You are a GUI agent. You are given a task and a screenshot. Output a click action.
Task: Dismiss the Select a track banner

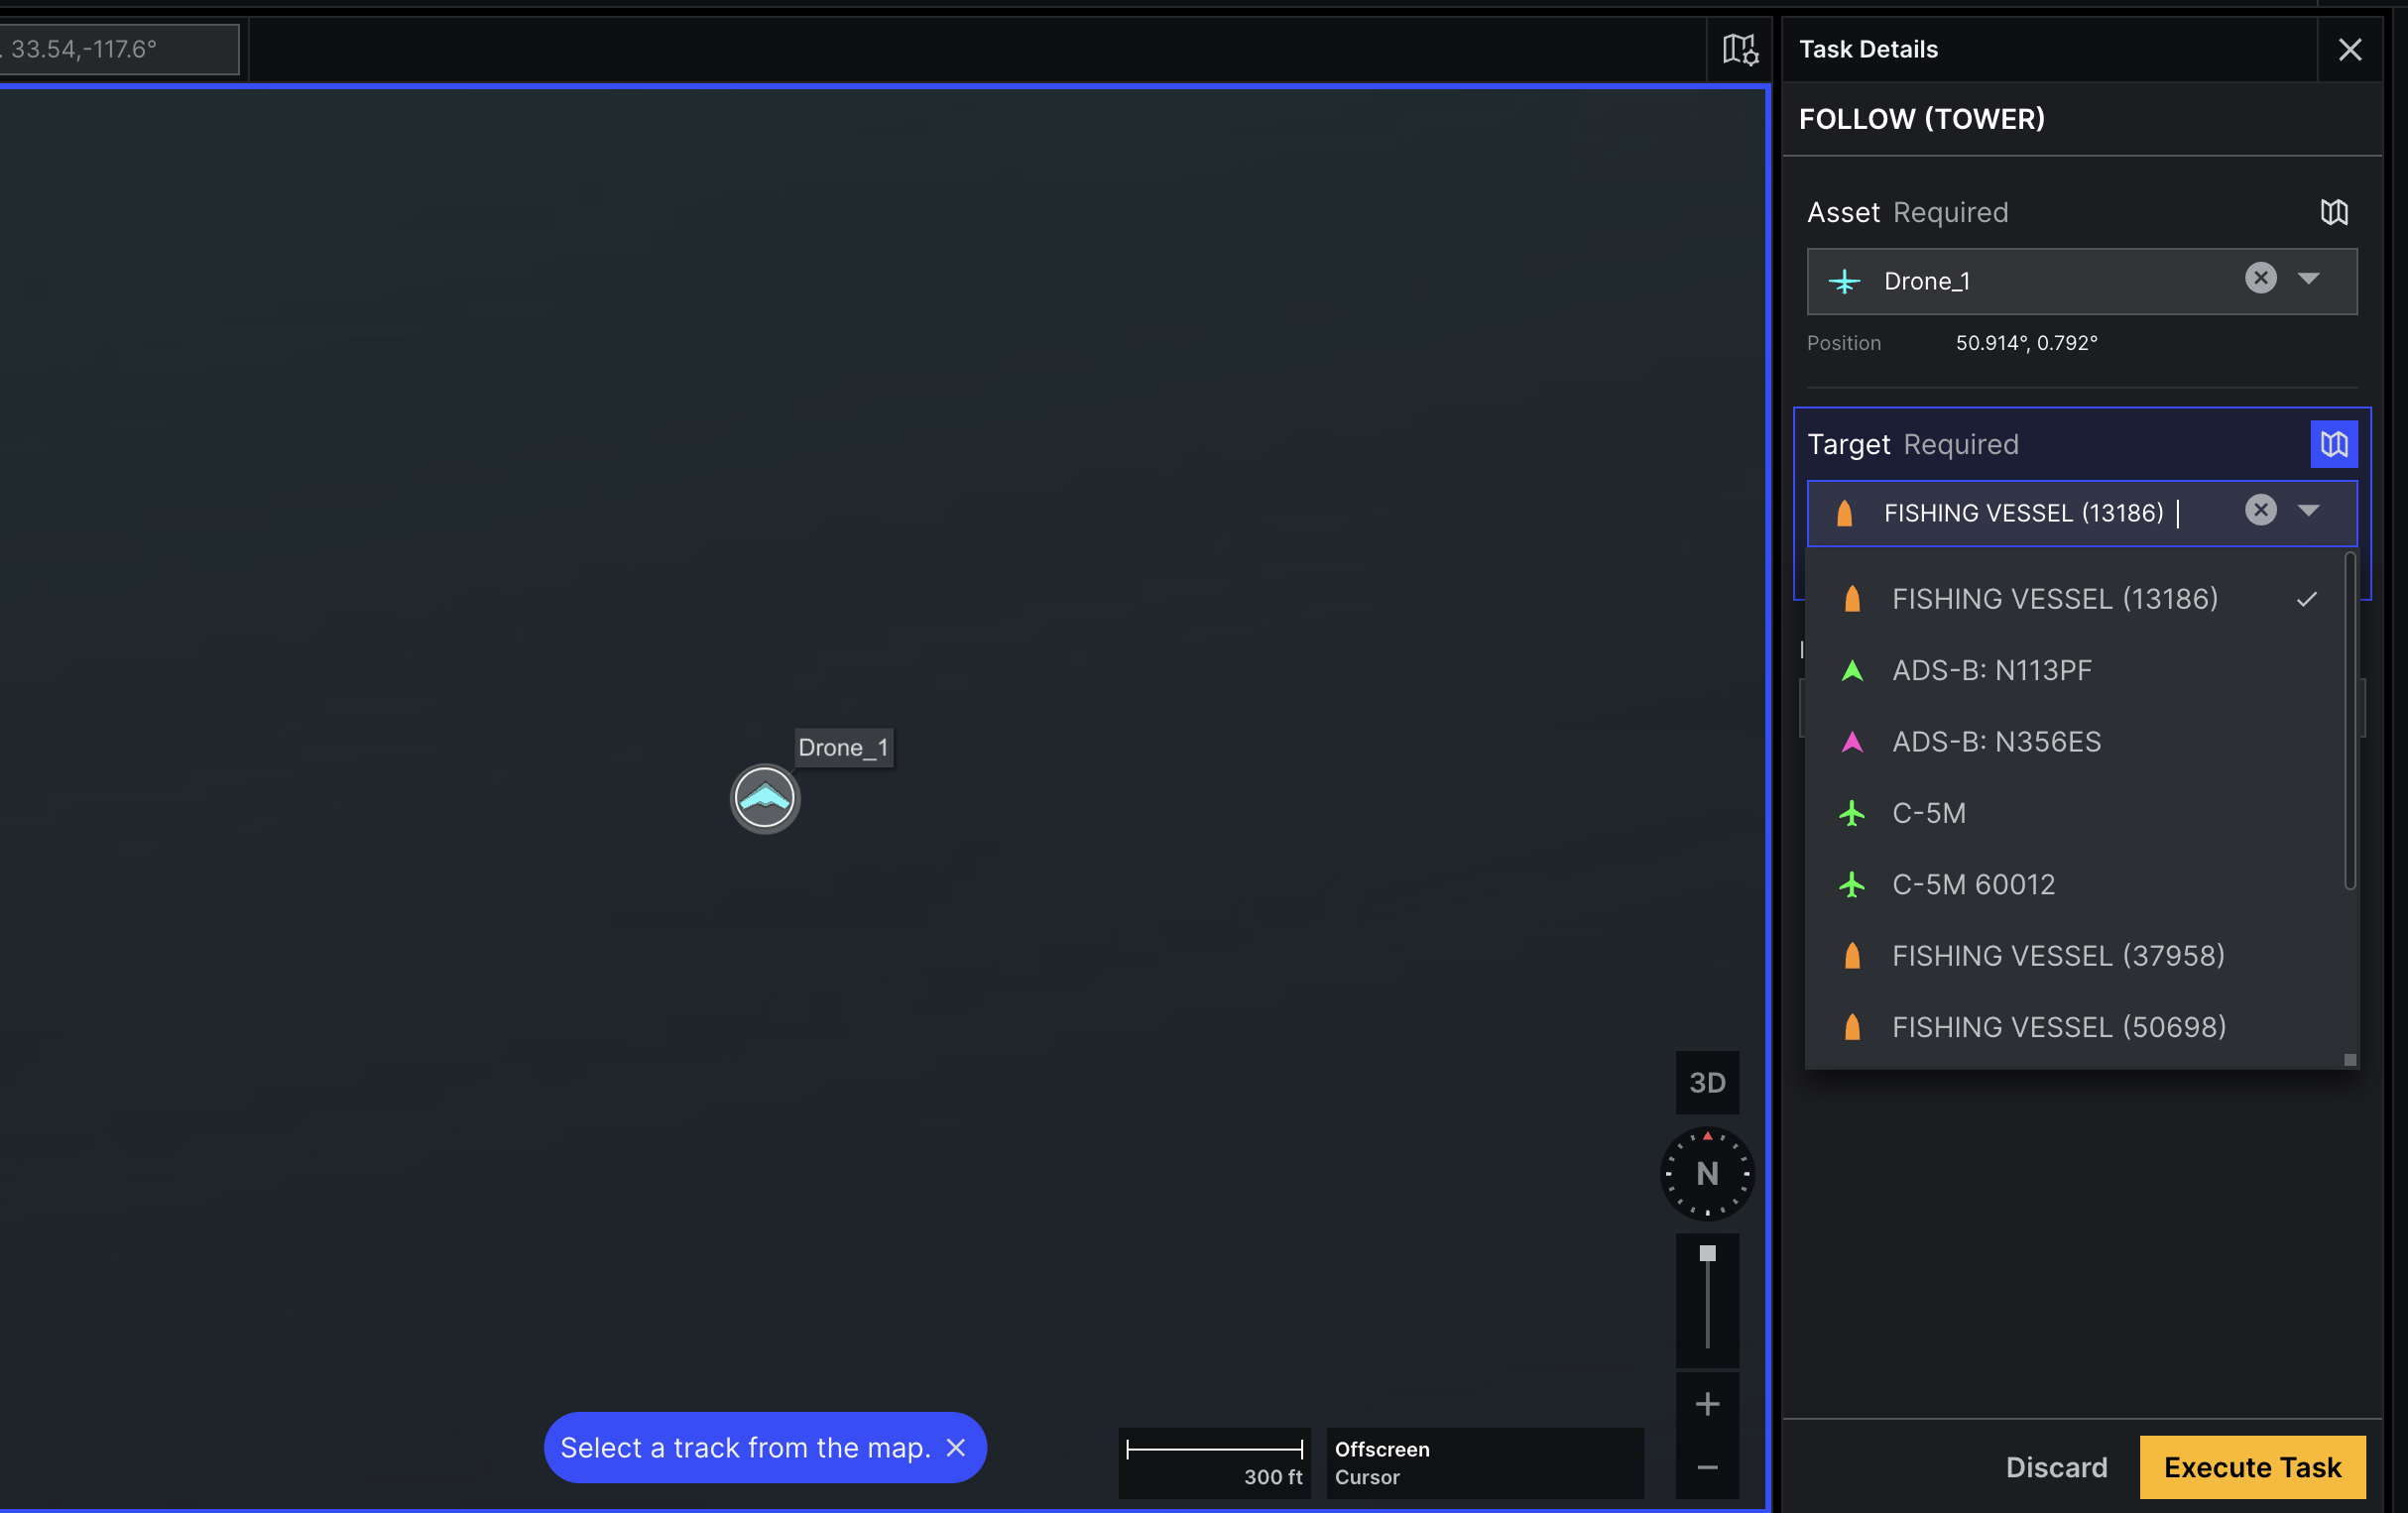956,1447
